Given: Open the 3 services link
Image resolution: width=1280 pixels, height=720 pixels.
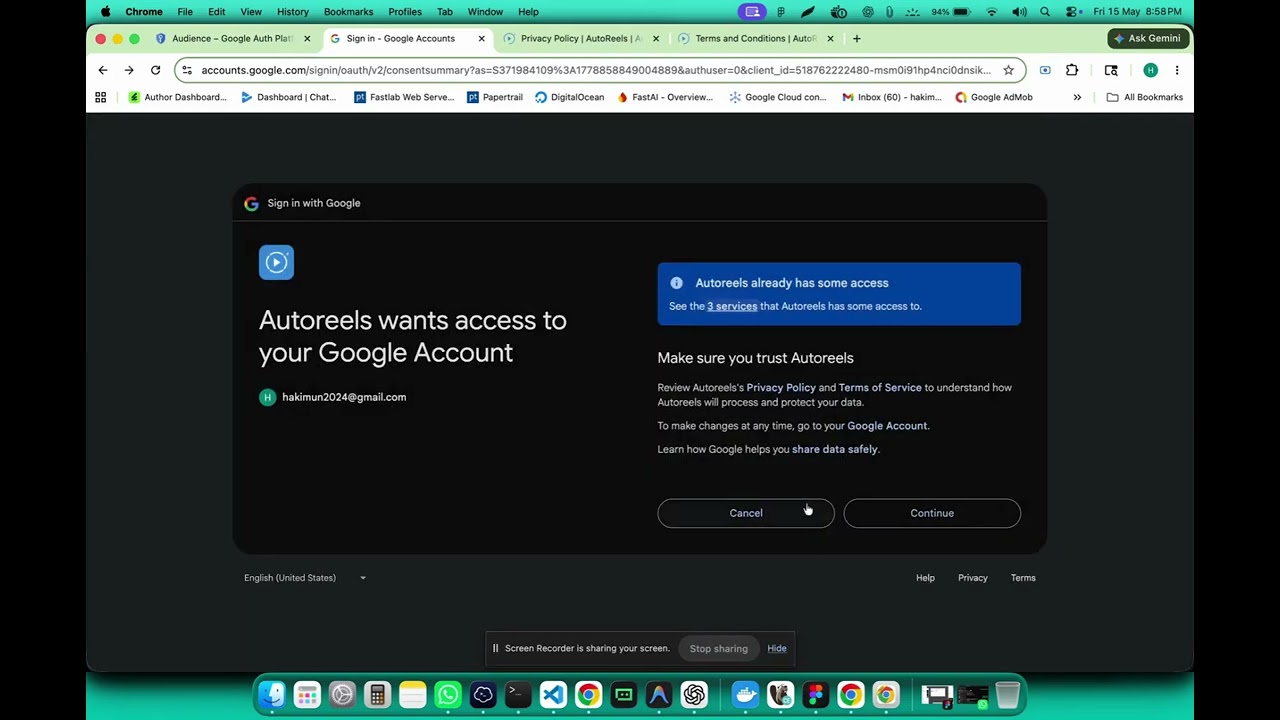Looking at the screenshot, I should (732, 306).
